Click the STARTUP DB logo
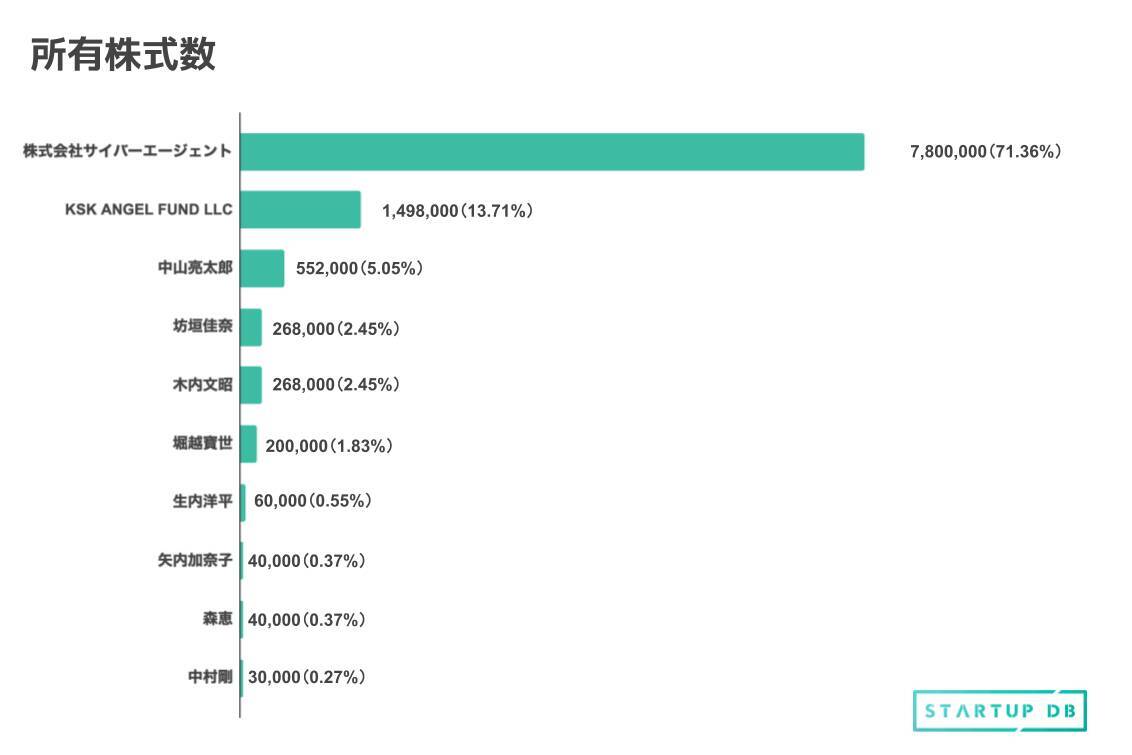Image resolution: width=1132 pixels, height=755 pixels. (x=999, y=711)
